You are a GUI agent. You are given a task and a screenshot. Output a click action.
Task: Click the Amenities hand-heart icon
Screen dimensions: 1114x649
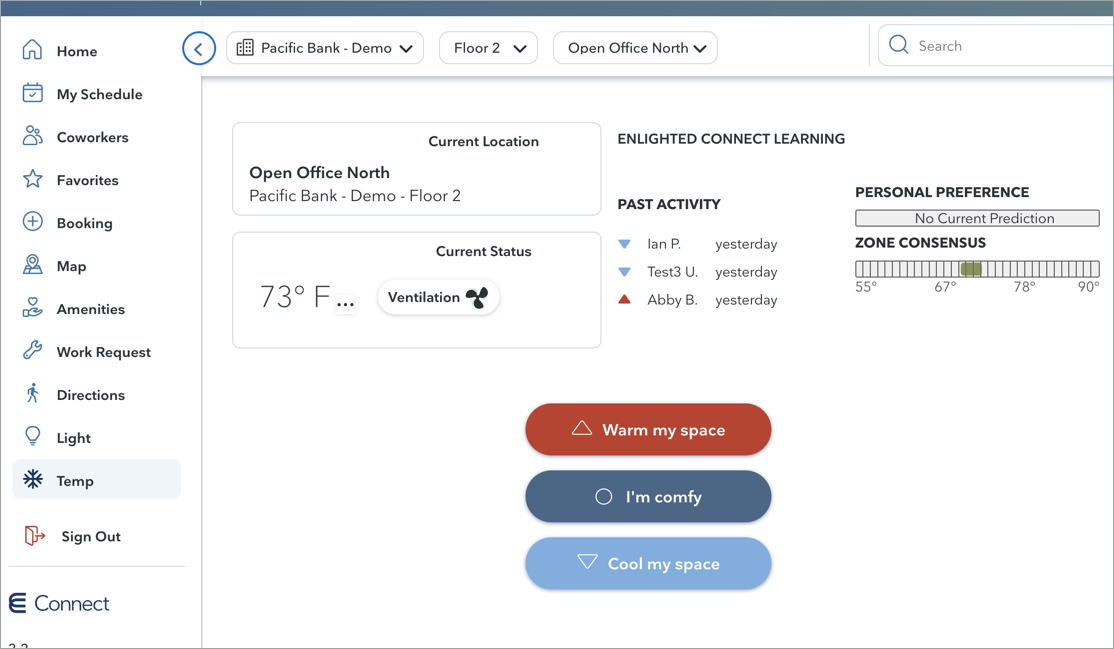point(32,308)
